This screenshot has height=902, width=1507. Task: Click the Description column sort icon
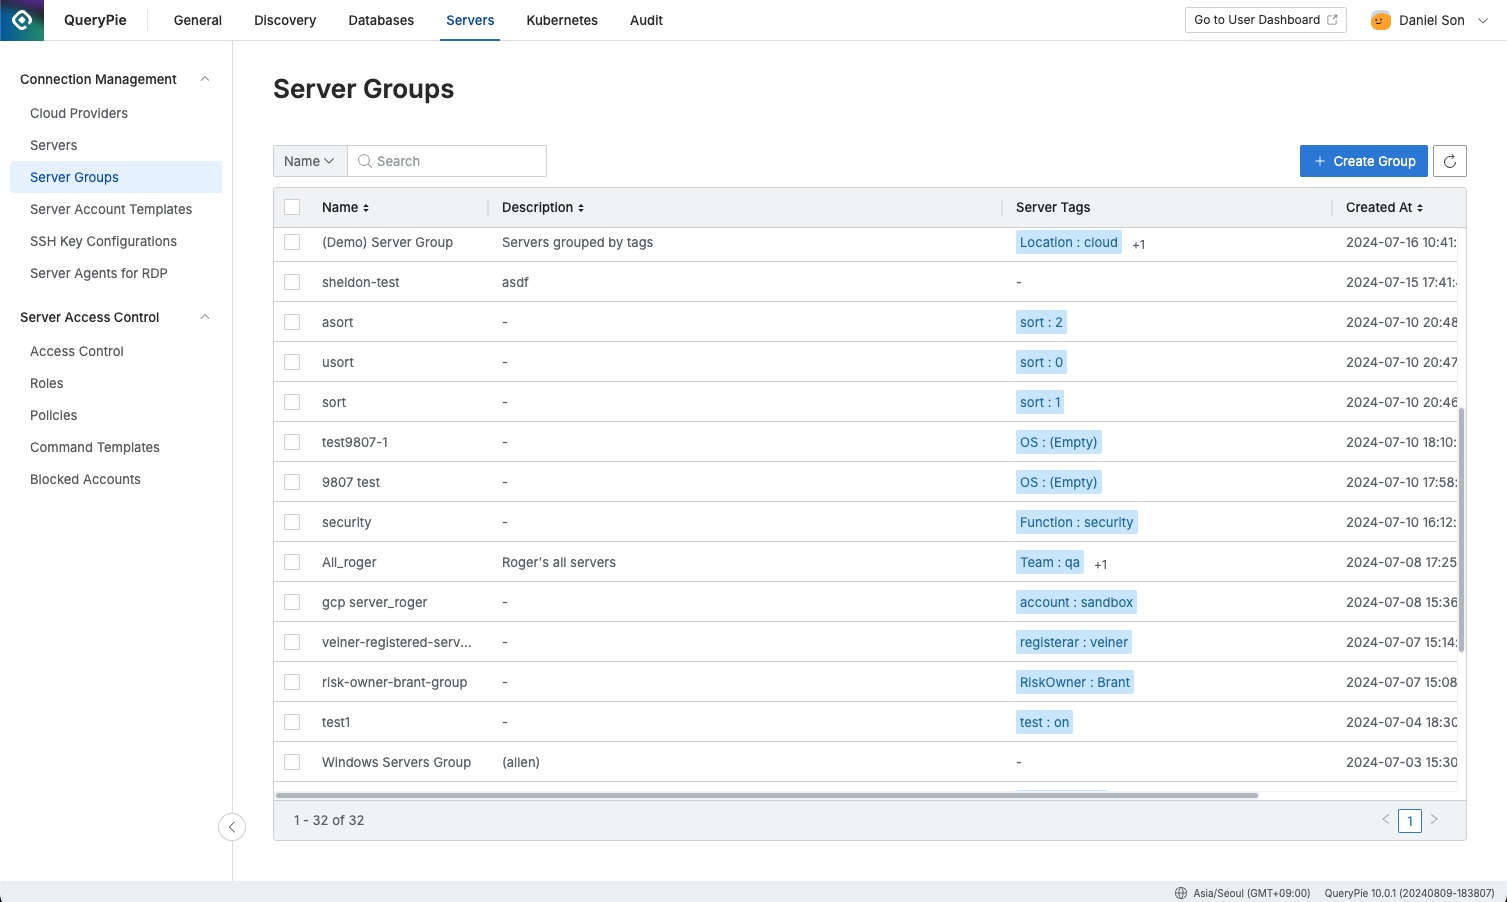(x=581, y=208)
